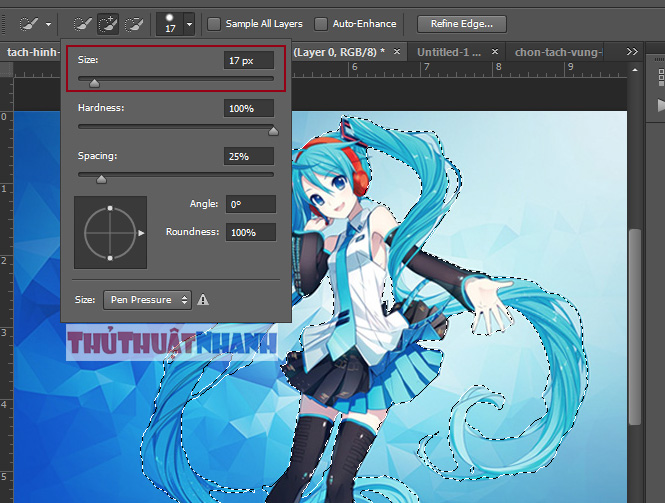Show more document tabs with double arrow
Screen dimensions: 665x503
(x=632, y=51)
